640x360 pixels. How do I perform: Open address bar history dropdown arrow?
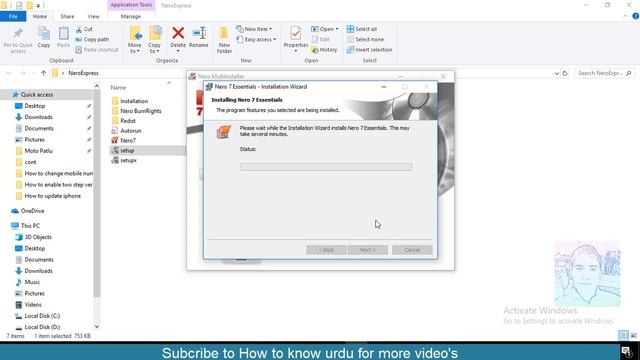pyautogui.click(x=556, y=73)
